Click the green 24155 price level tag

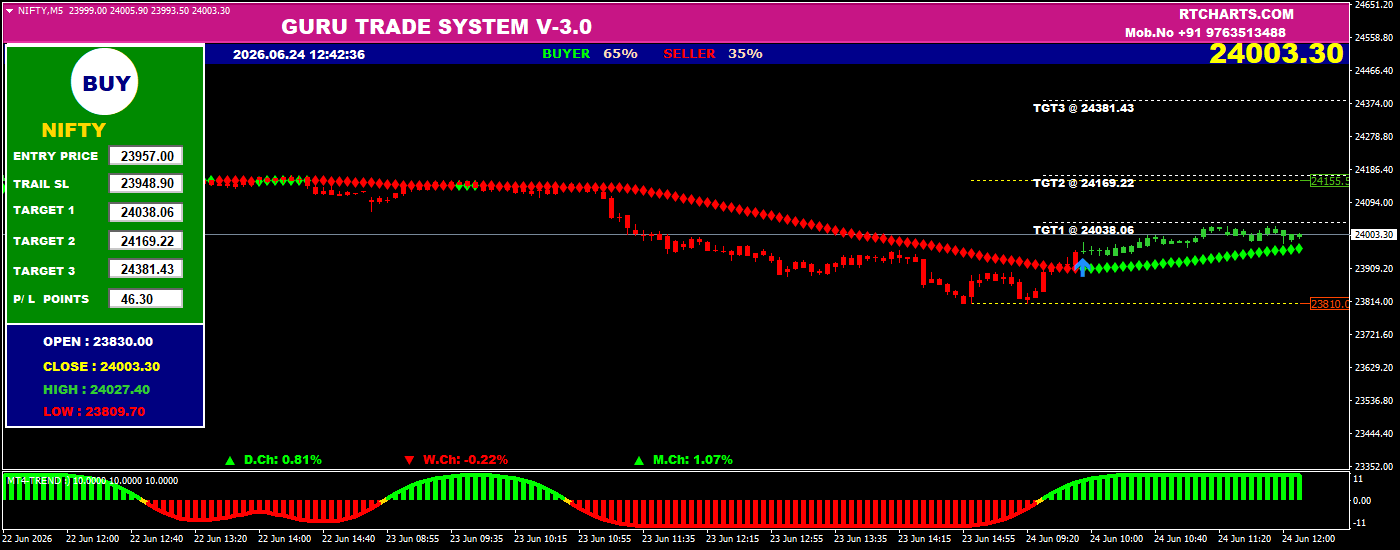1330,181
